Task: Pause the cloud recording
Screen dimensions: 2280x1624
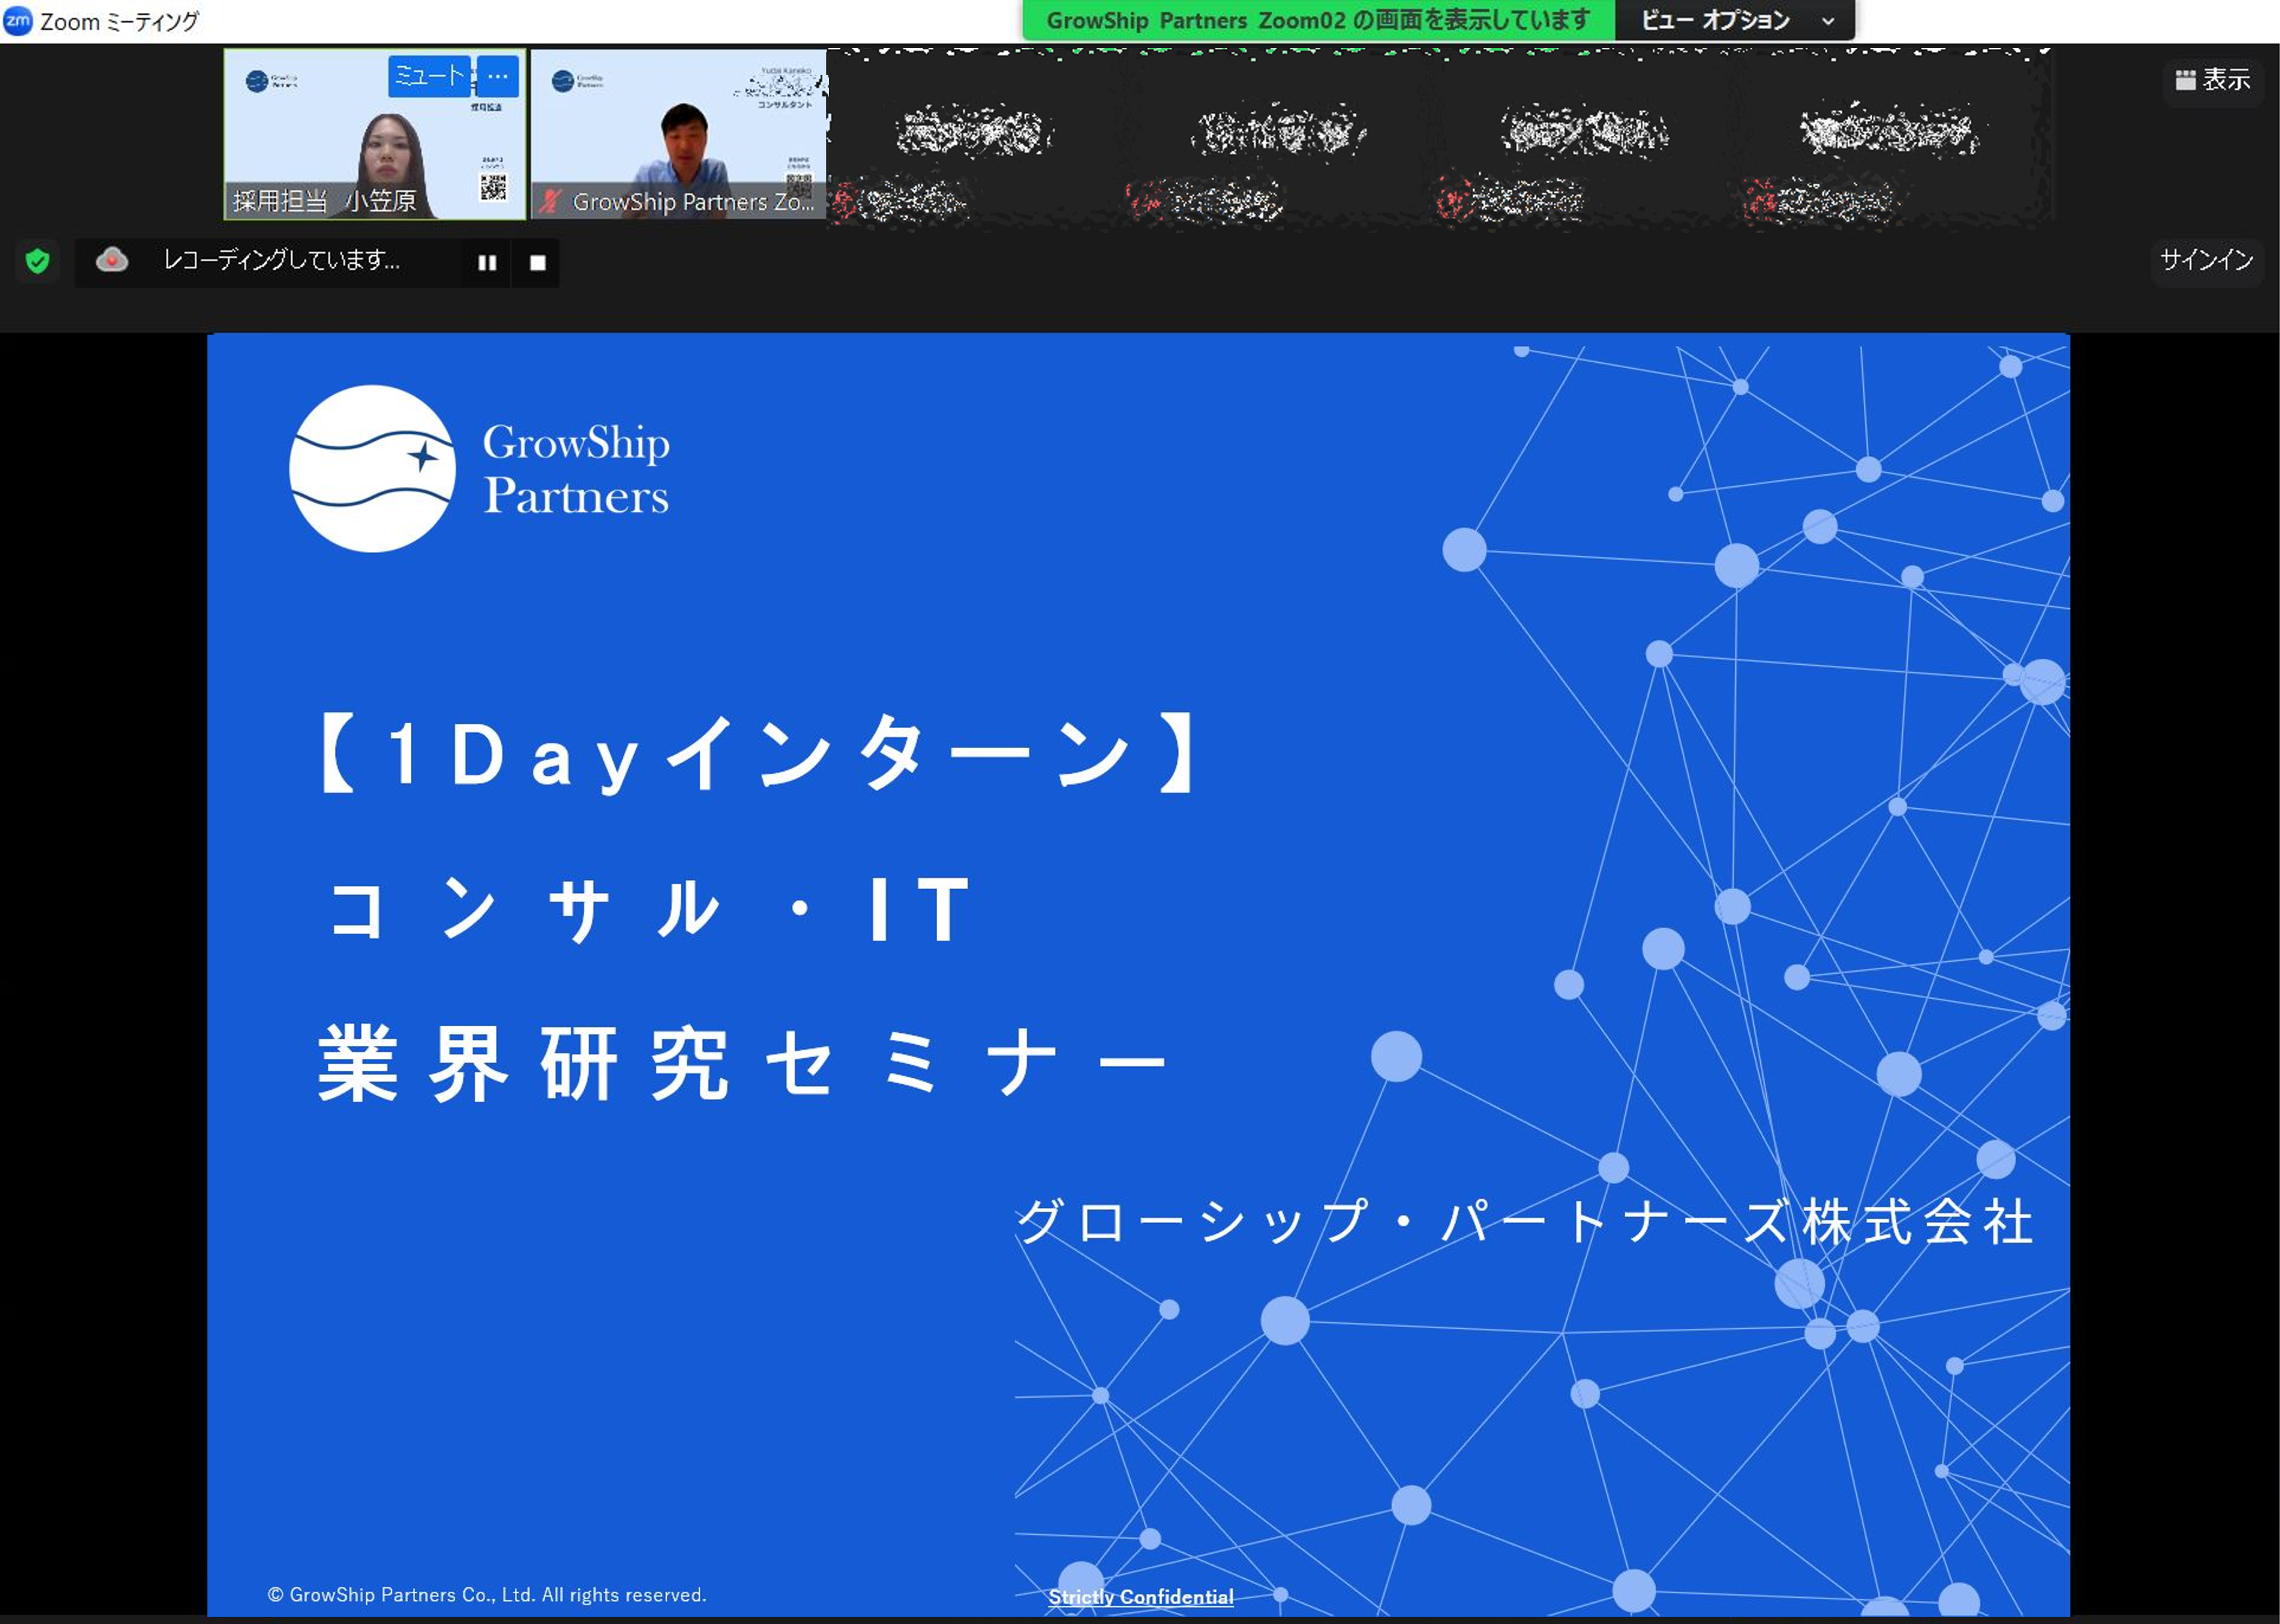Action: pyautogui.click(x=487, y=262)
